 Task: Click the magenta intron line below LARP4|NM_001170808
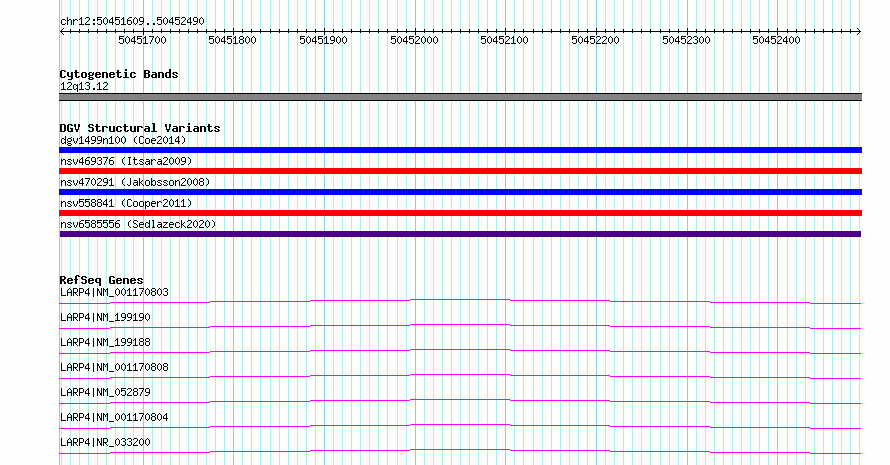460,376
